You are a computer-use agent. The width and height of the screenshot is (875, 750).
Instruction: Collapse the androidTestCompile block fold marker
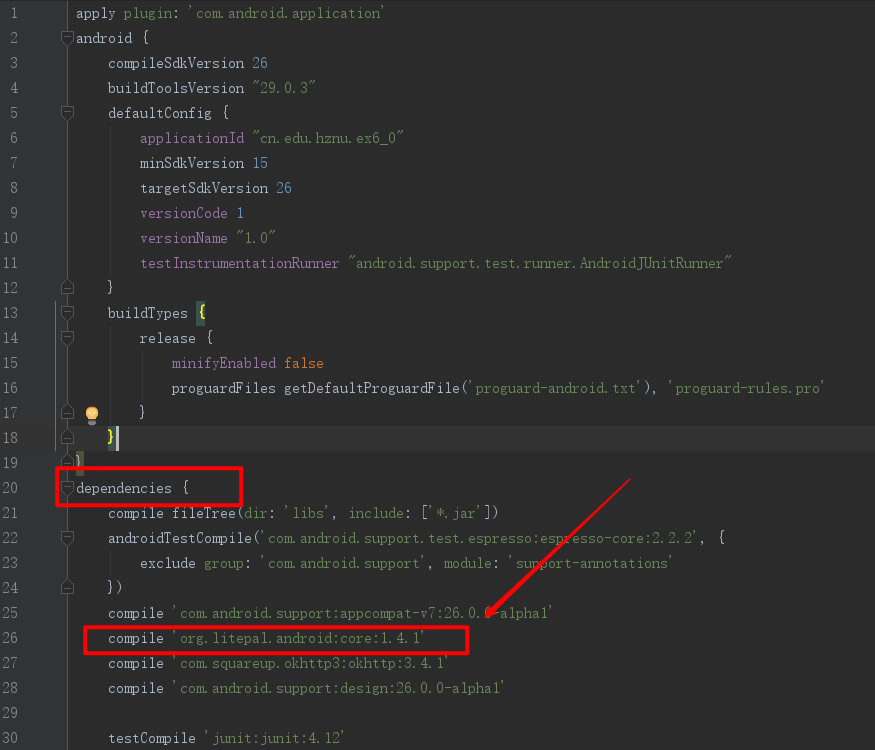[67, 537]
